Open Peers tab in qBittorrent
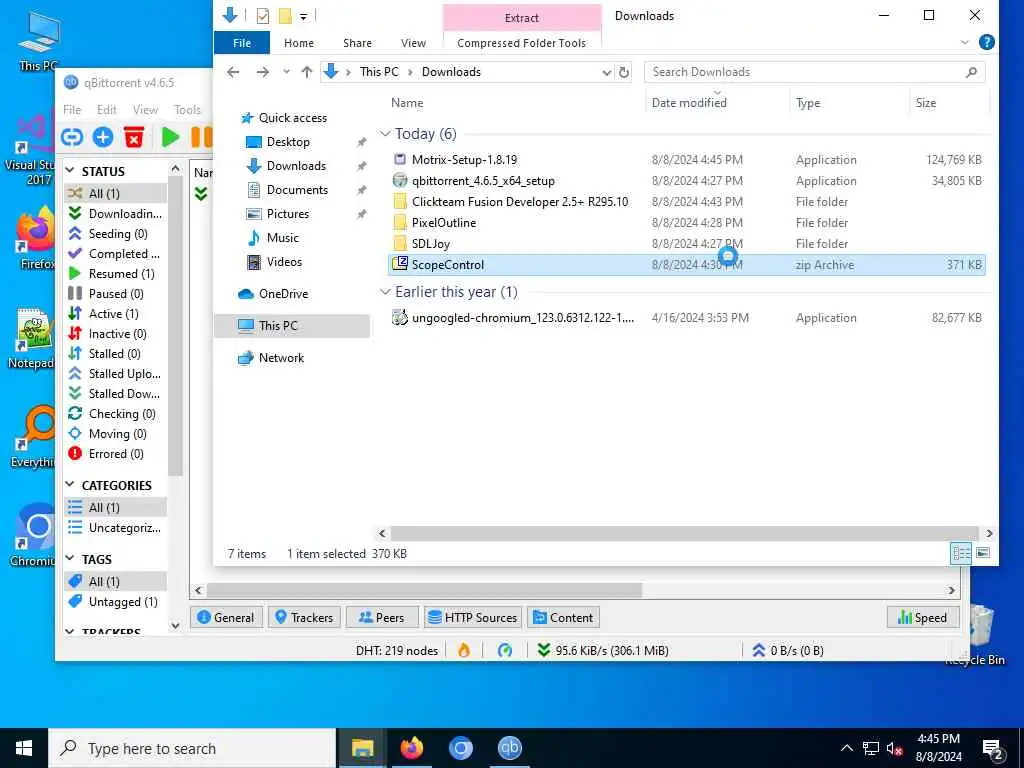This screenshot has width=1024, height=768. [x=382, y=617]
